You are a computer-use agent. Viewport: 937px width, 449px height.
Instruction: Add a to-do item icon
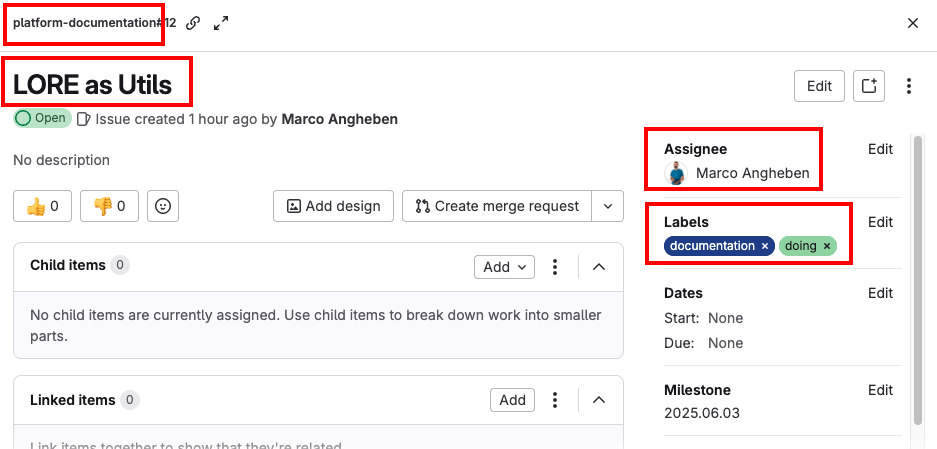tap(868, 86)
